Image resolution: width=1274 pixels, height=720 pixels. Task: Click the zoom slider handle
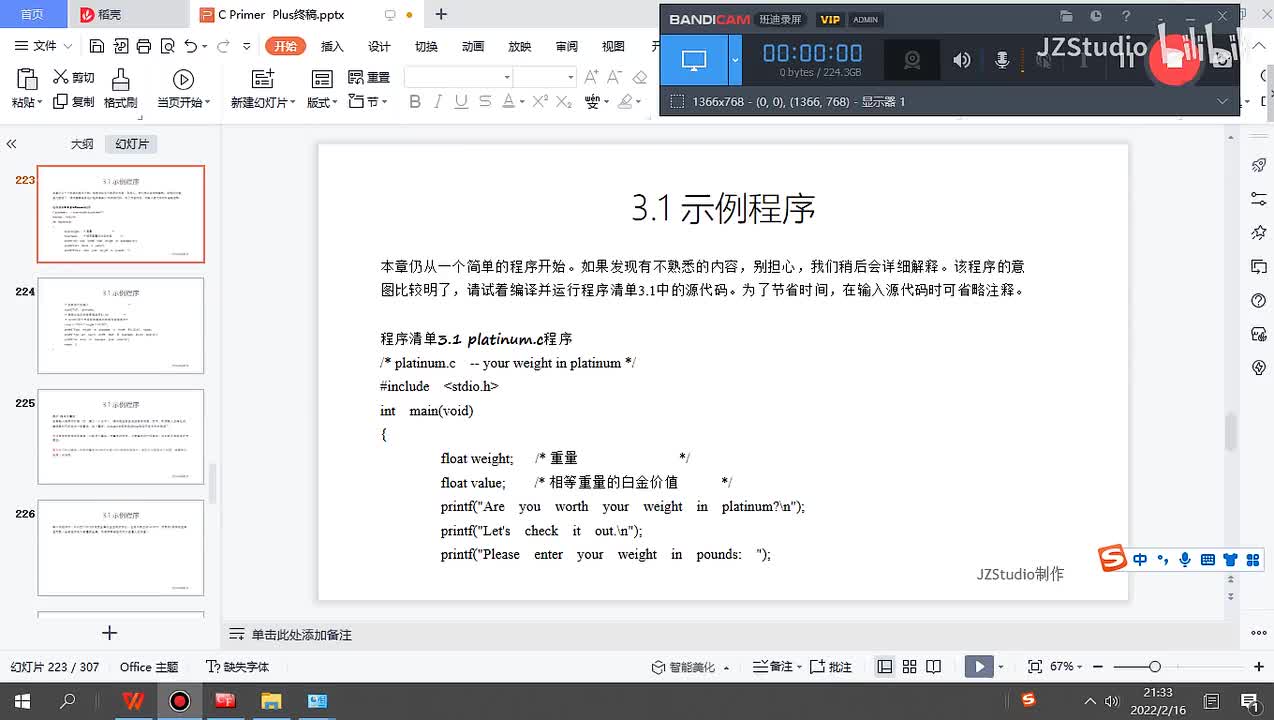click(1155, 667)
